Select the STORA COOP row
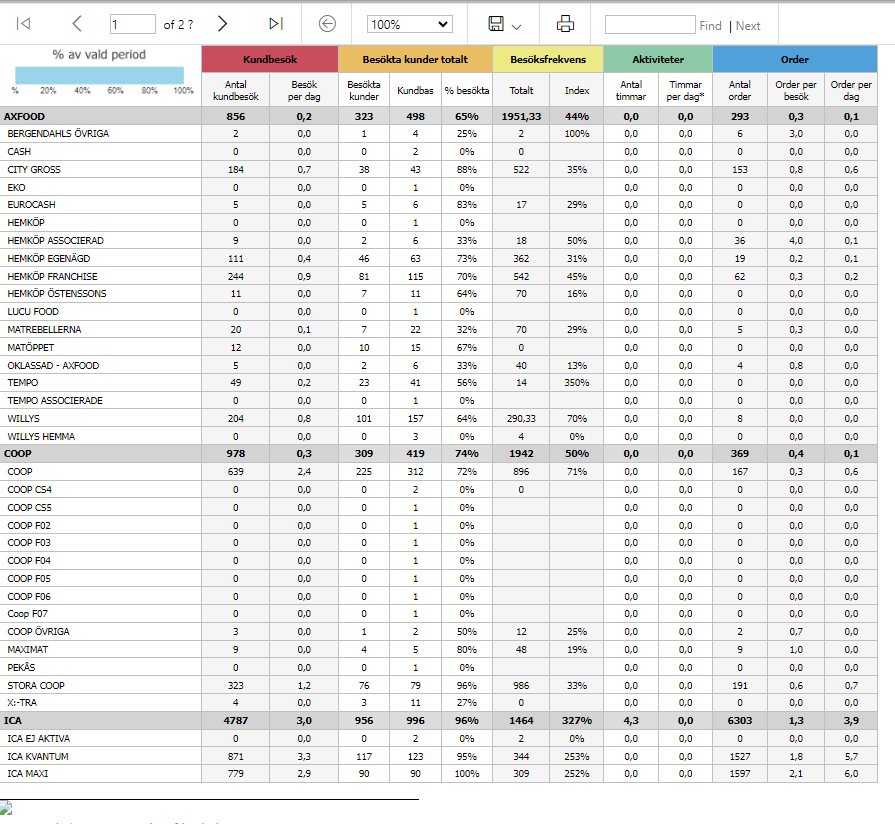Viewport: 895px width, 824px height. click(x=438, y=685)
